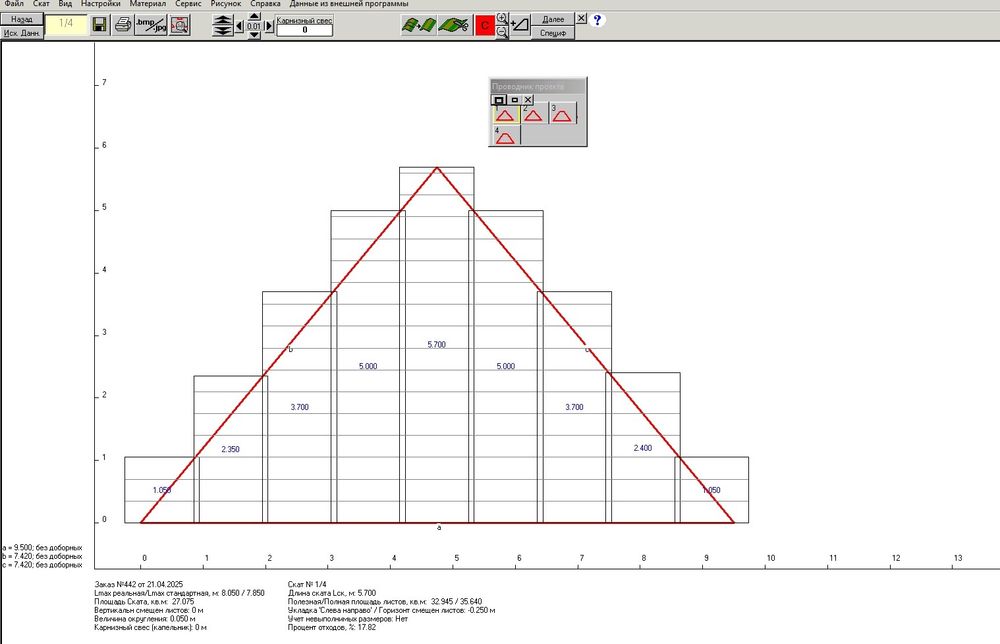This screenshot has height=644, width=1000.
Task: Click the blue question mark help icon
Action: [x=597, y=20]
